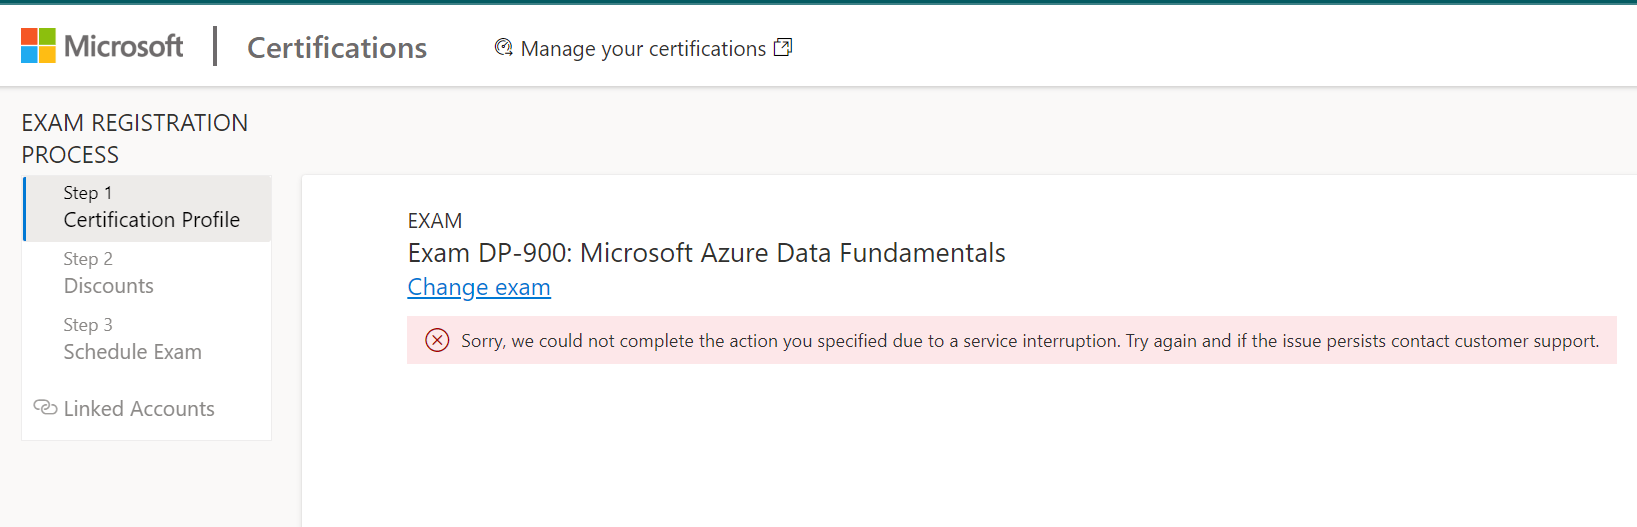Select the Exam Registration Process heading
This screenshot has width=1637, height=527.
[x=135, y=139]
